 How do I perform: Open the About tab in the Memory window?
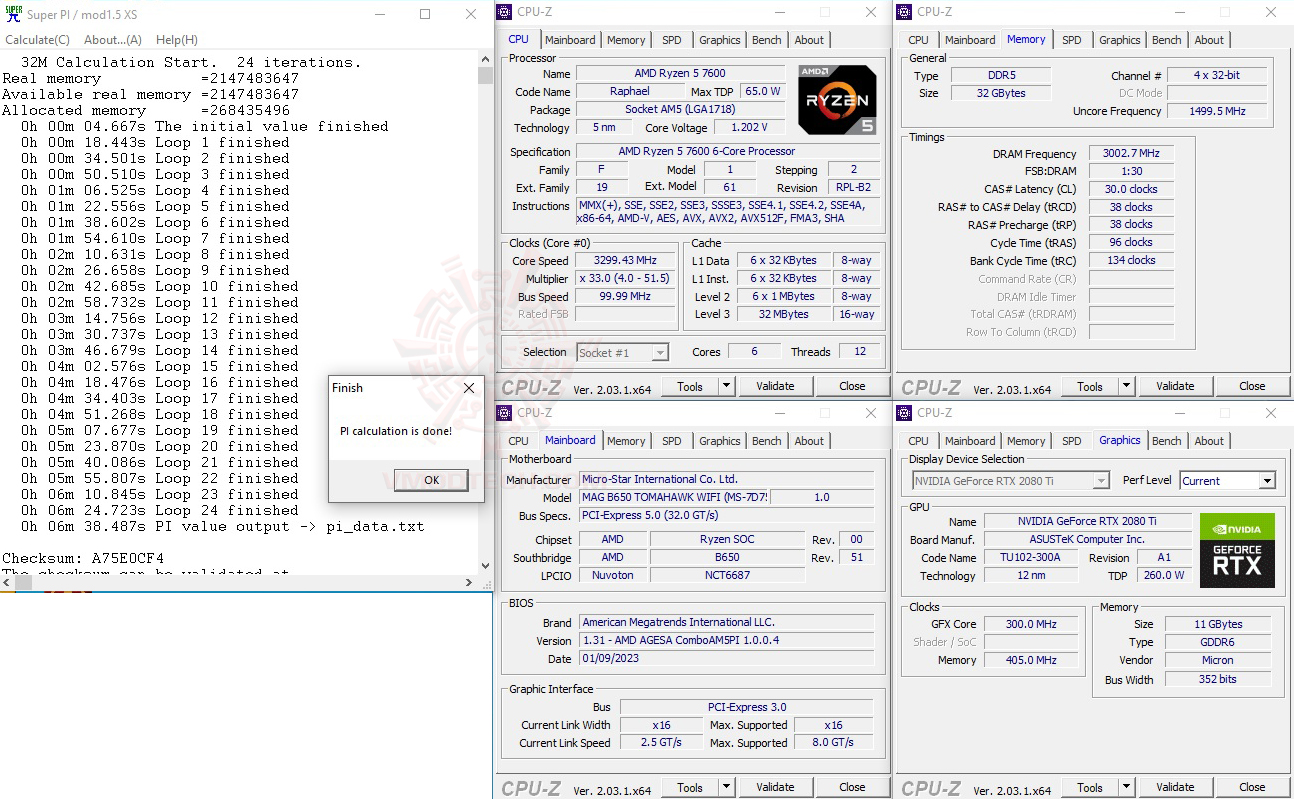1209,40
